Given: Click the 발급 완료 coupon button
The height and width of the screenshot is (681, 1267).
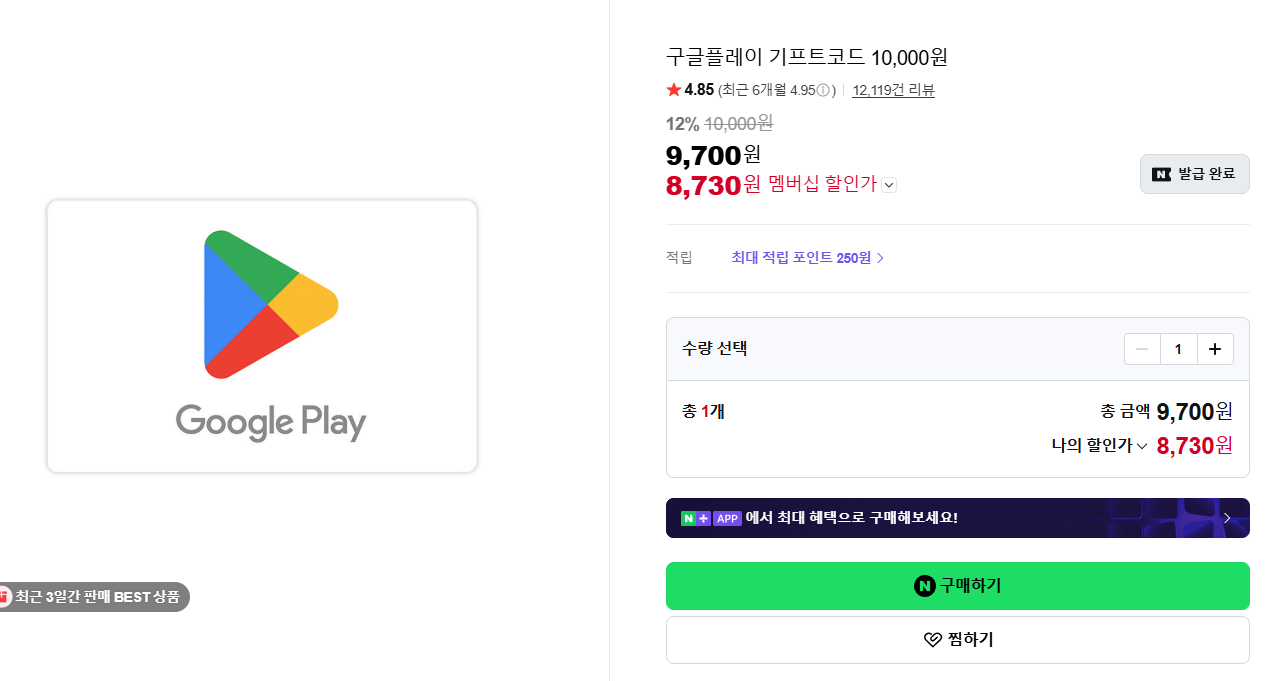Looking at the screenshot, I should pyautogui.click(x=1194, y=173).
